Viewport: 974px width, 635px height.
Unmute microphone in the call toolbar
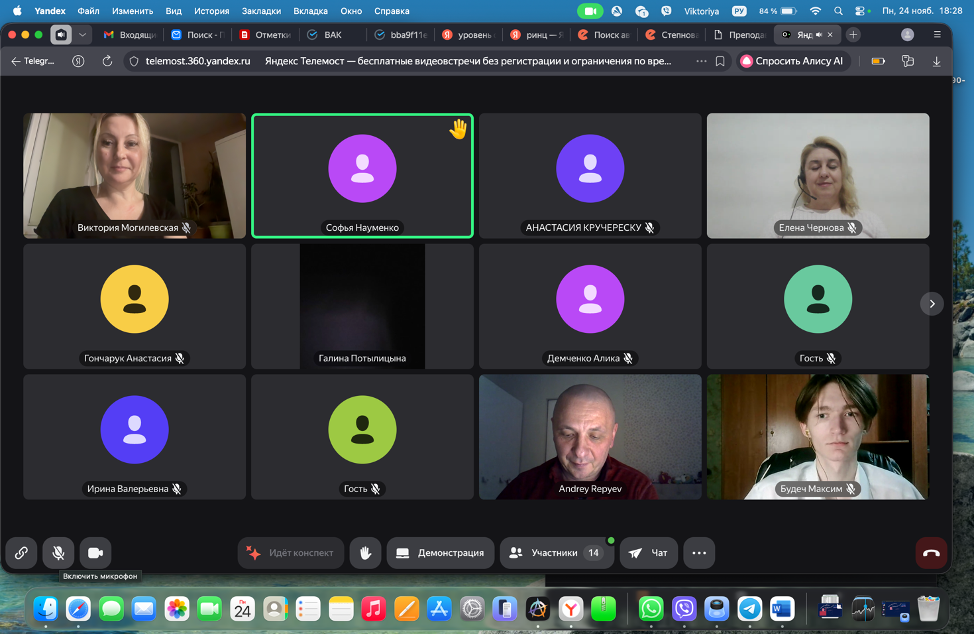pyautogui.click(x=58, y=552)
